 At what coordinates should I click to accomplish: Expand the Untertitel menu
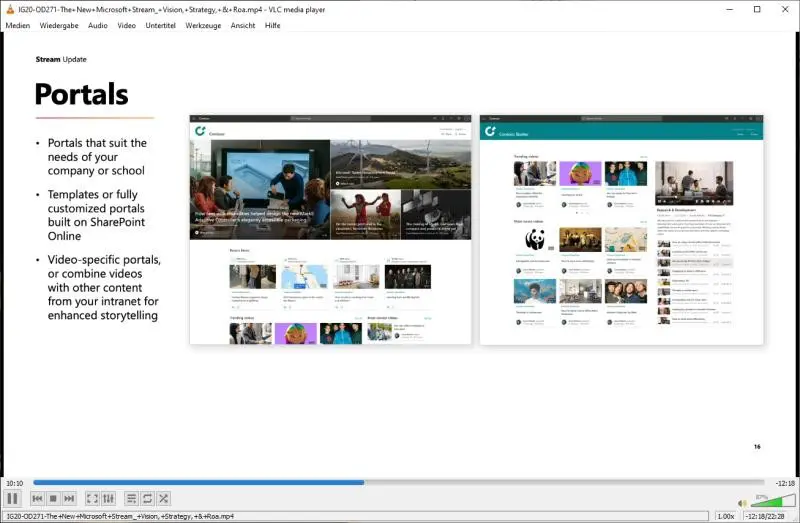160,25
